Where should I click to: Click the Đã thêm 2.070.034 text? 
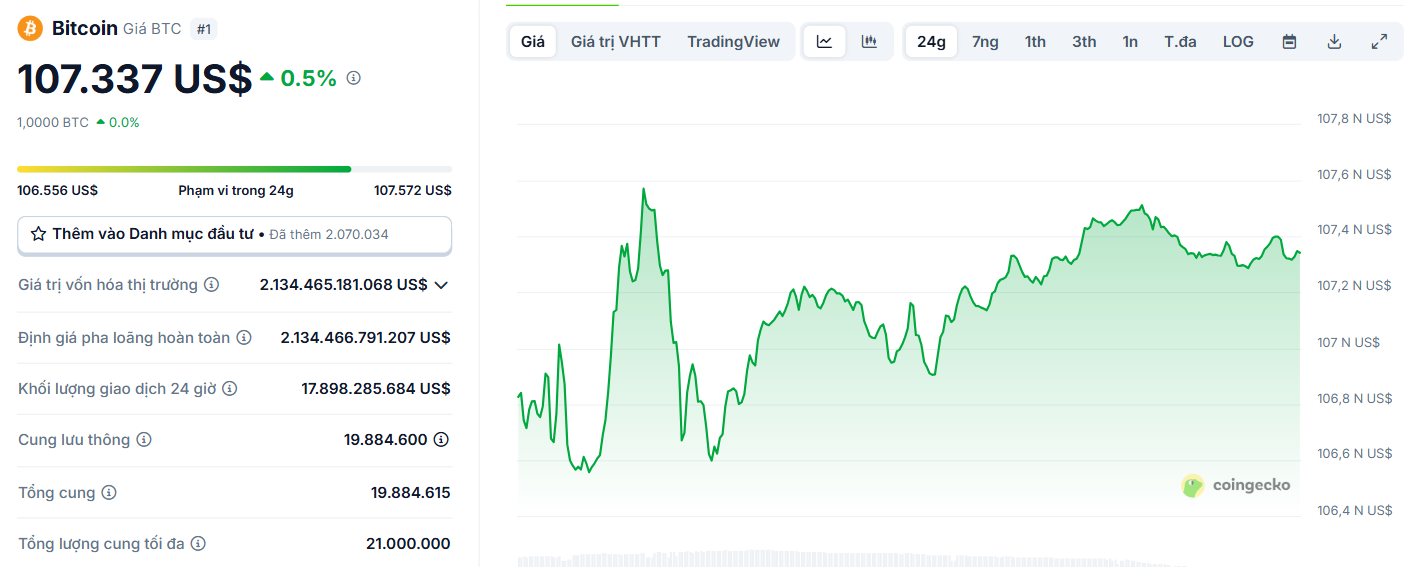(329, 234)
